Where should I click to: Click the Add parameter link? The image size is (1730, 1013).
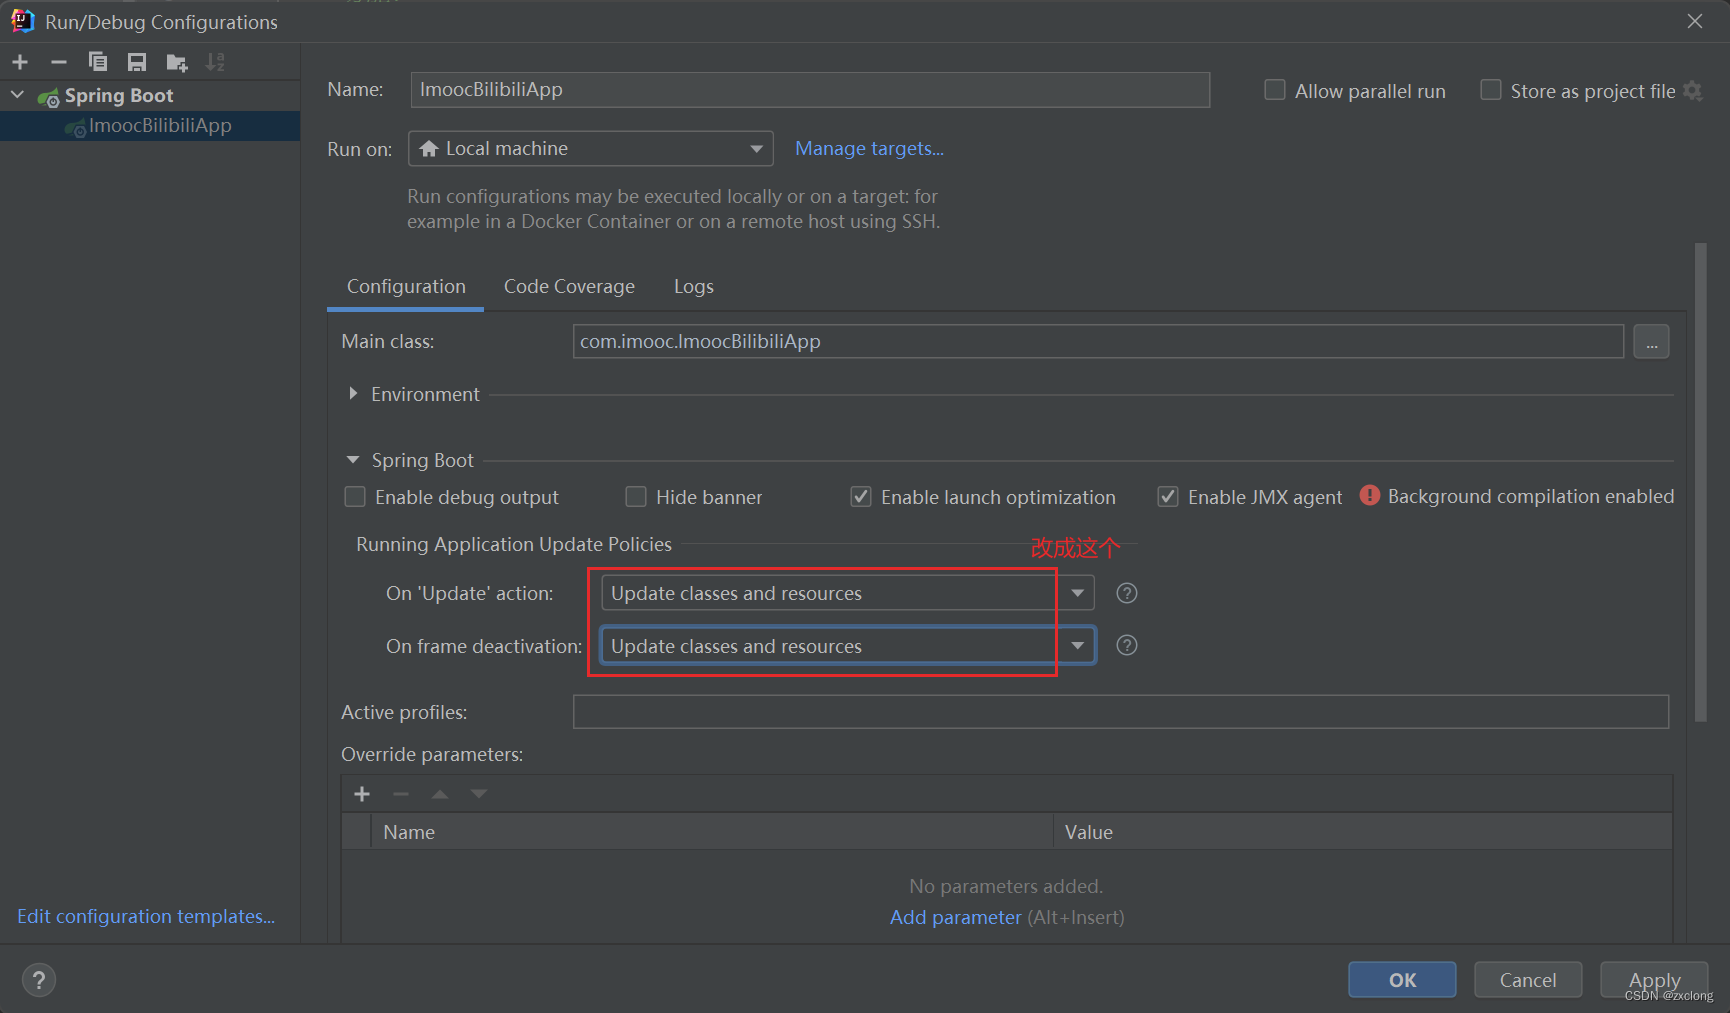coord(956,917)
